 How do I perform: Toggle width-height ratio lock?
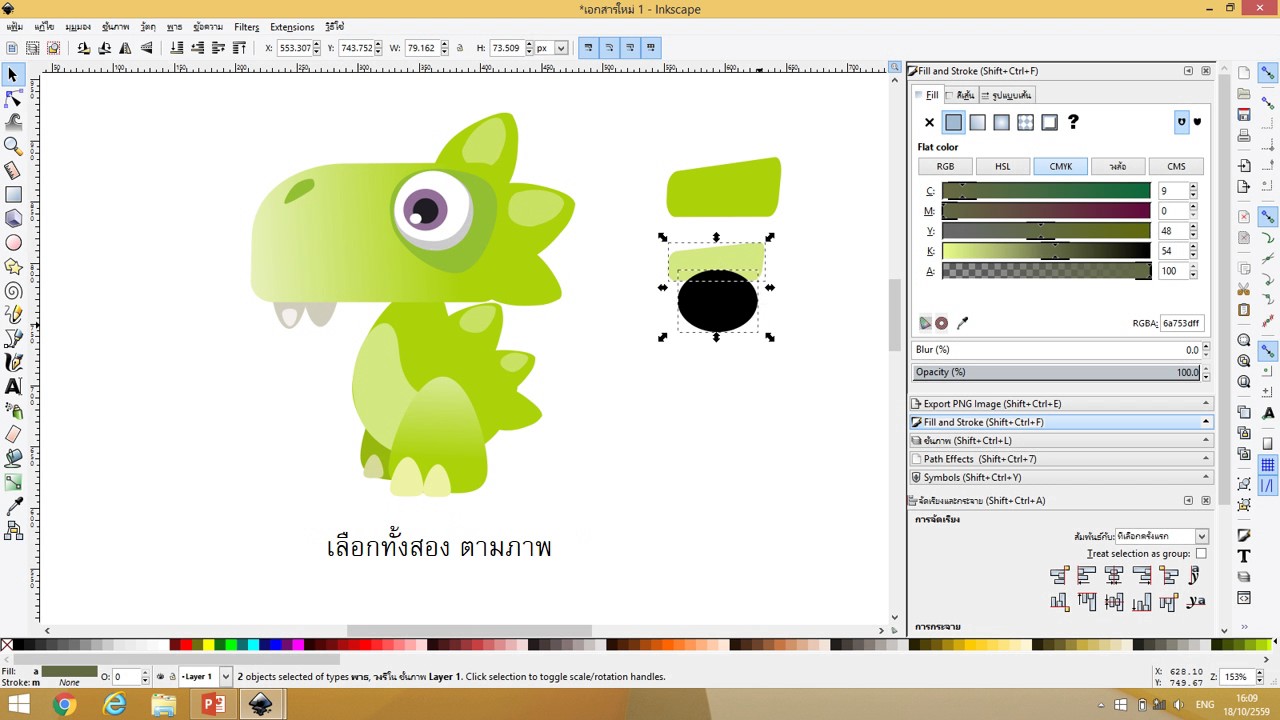click(460, 48)
